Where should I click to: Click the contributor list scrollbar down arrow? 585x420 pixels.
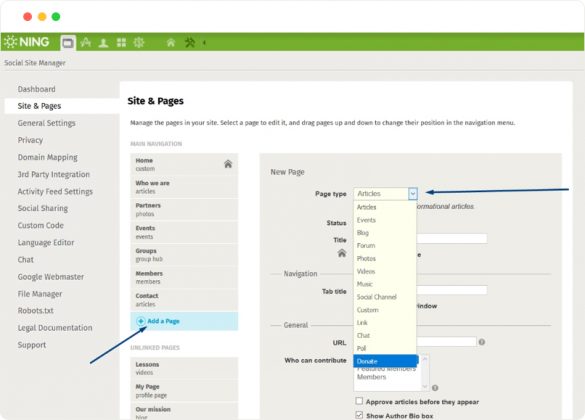click(425, 386)
